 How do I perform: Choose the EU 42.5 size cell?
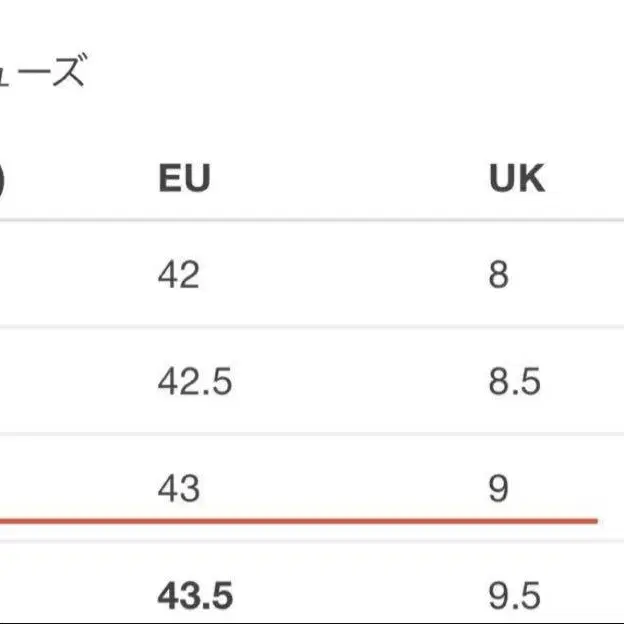pyautogui.click(x=195, y=382)
